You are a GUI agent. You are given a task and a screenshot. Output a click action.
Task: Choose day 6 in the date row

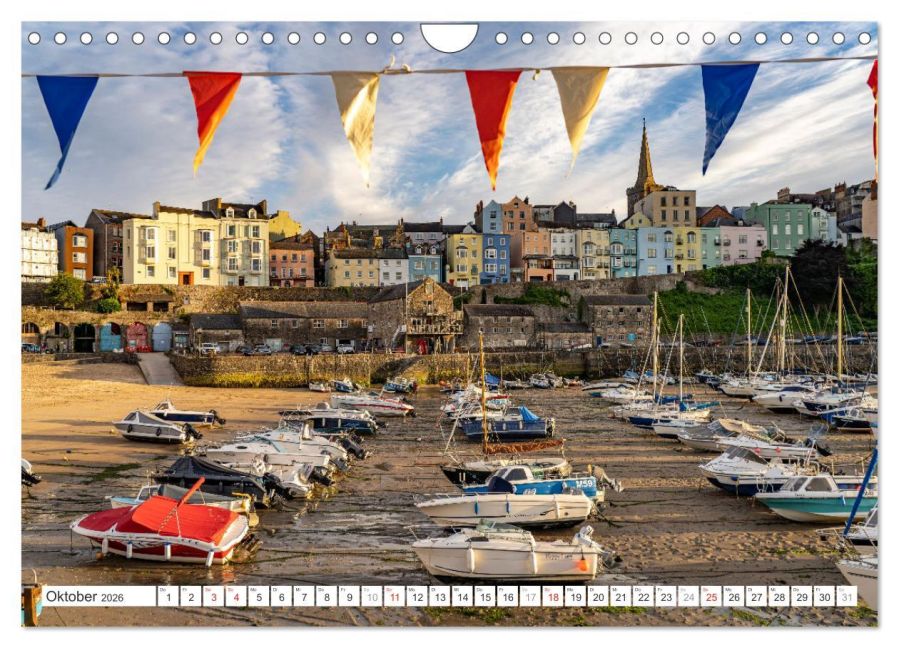point(281,596)
